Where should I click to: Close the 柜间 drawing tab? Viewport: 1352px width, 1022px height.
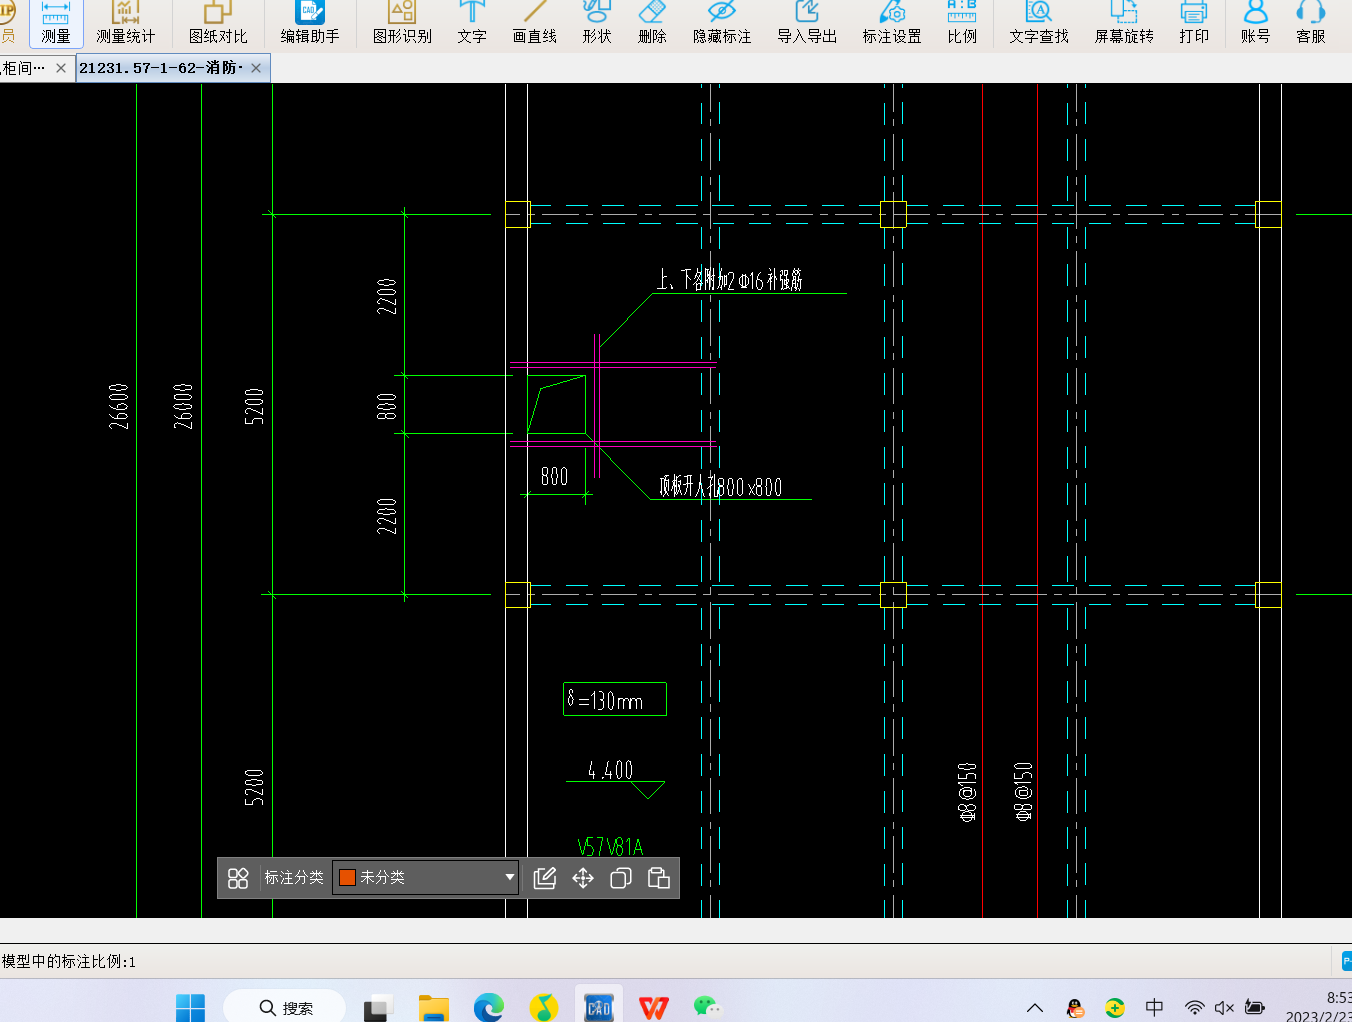61,68
